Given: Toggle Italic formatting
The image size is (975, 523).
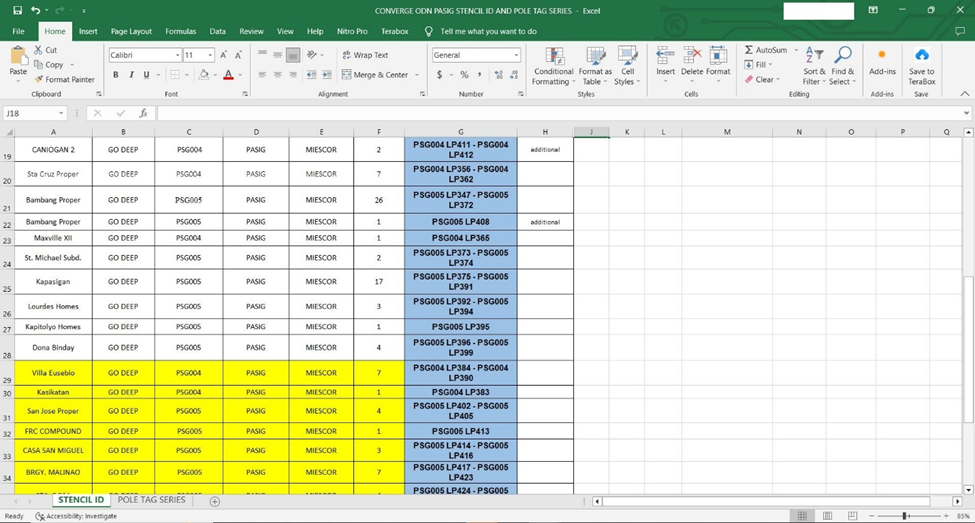Looking at the screenshot, I should tap(131, 75).
